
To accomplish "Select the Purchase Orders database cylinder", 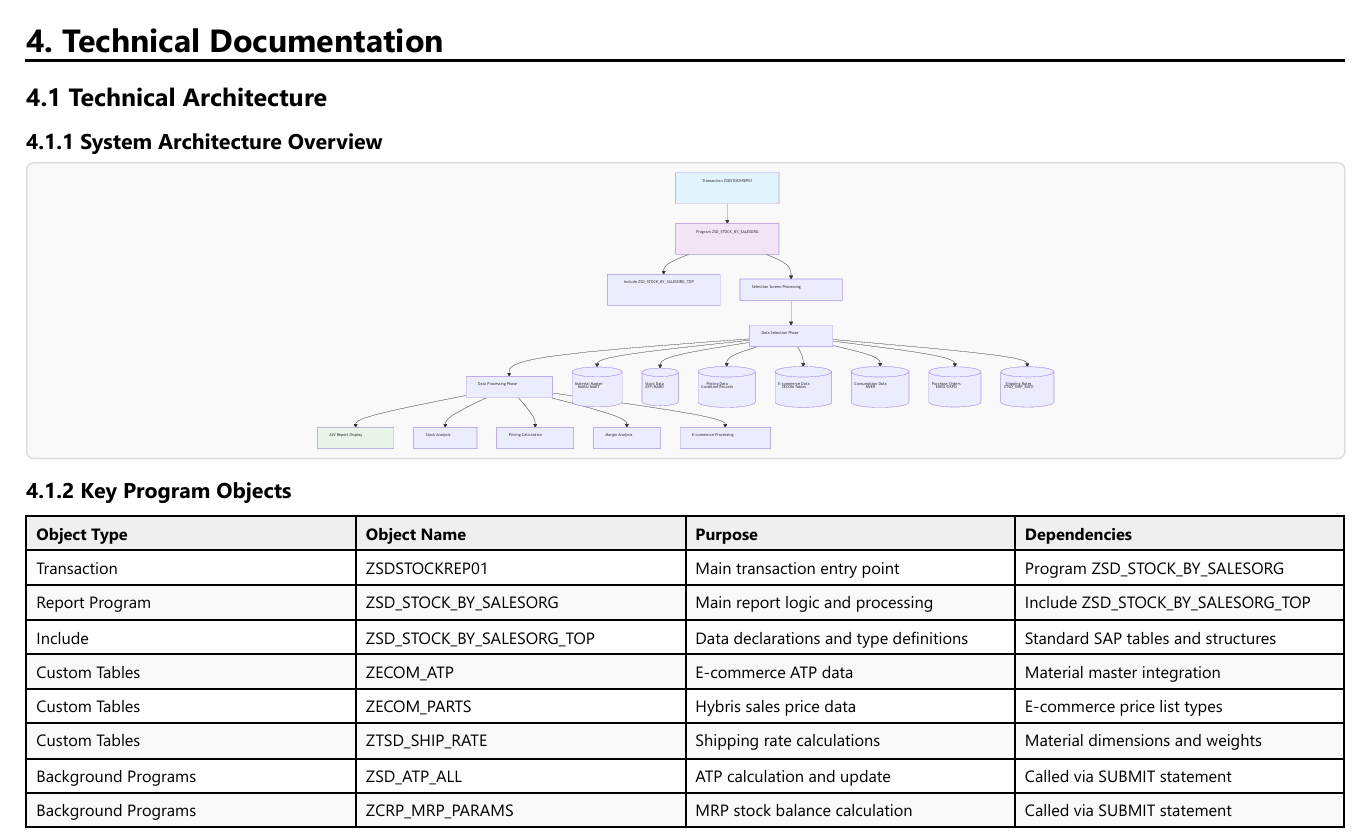I will pyautogui.click(x=954, y=386).
